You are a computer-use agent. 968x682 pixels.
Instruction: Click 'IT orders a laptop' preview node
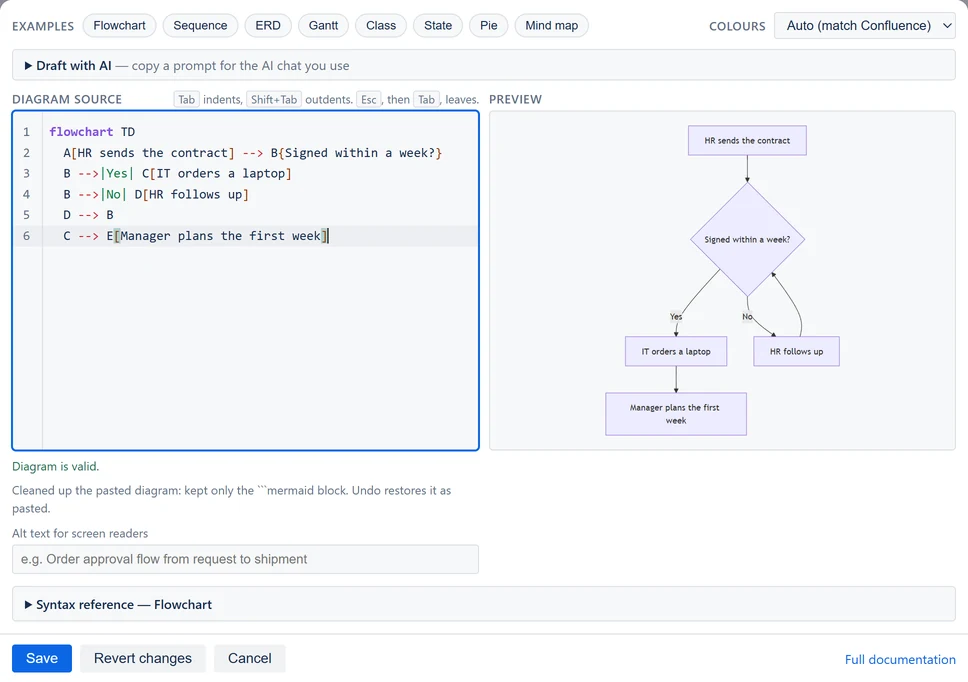(x=676, y=351)
